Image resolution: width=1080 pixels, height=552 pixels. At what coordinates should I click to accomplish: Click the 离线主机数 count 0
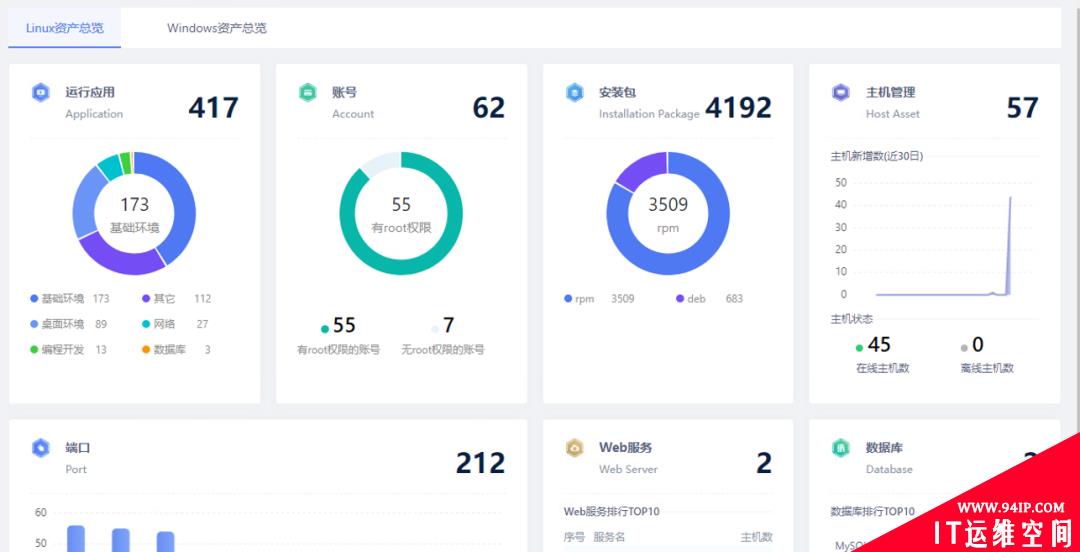tap(977, 345)
